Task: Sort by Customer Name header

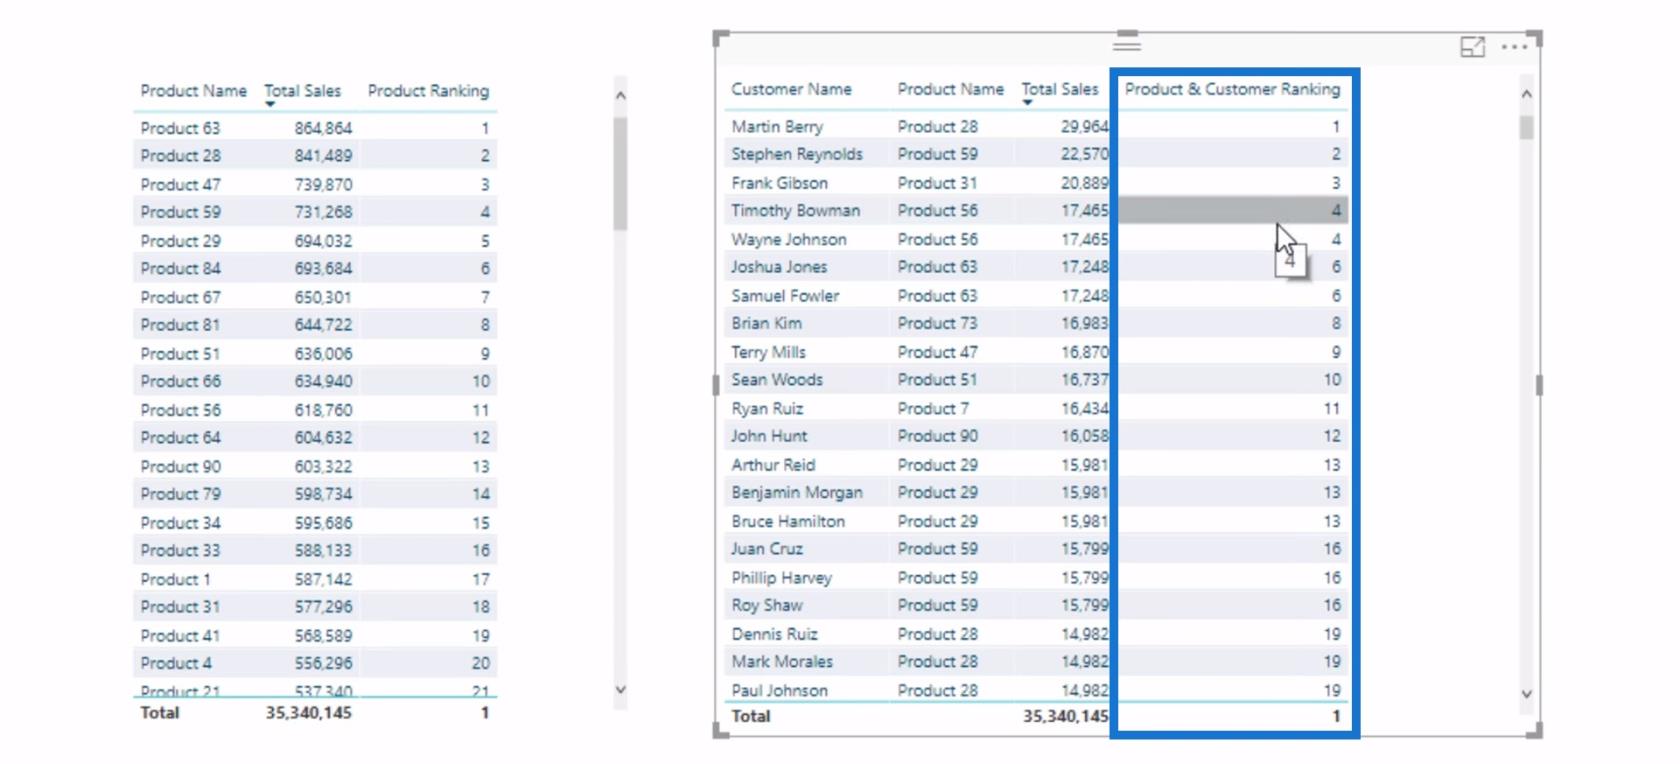Action: click(x=791, y=89)
